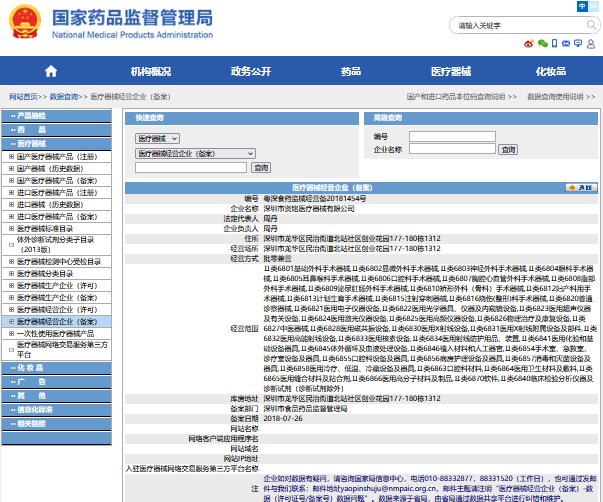Select the 广告 sidebar section
603x502 pixels.
click(57, 382)
